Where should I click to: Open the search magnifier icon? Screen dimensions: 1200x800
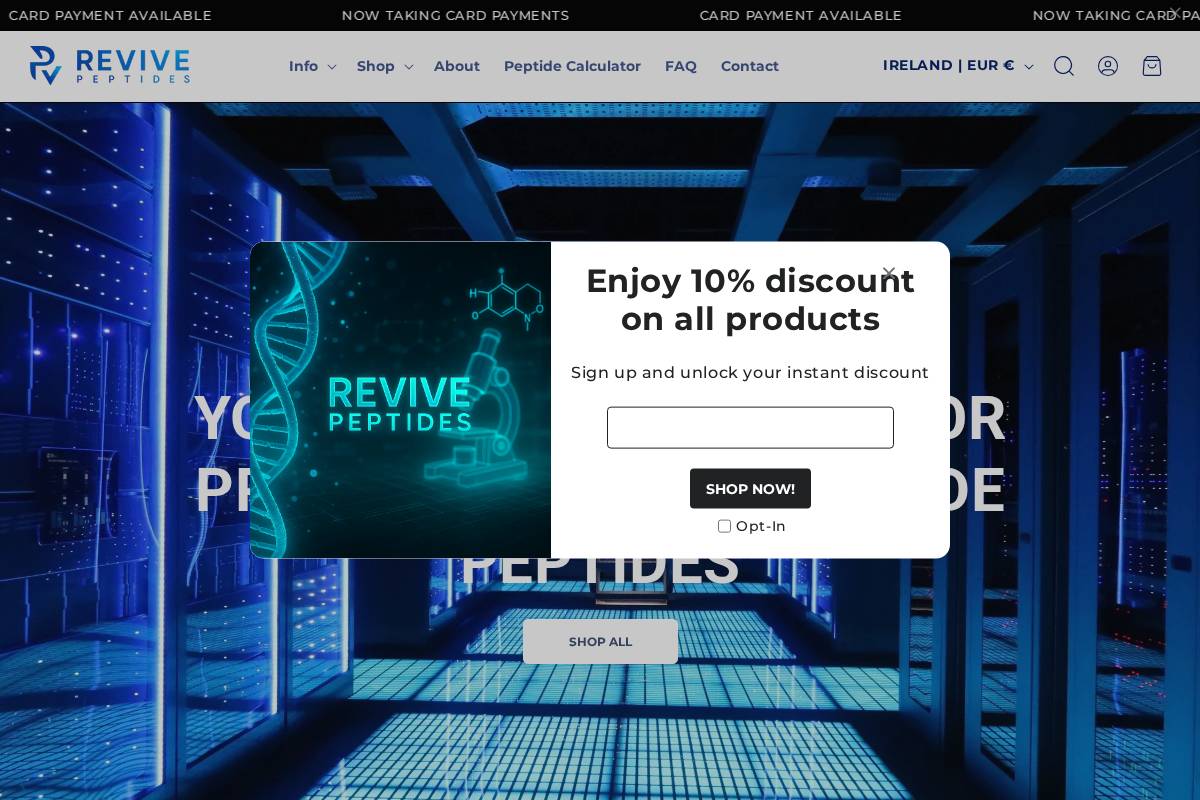coord(1064,66)
